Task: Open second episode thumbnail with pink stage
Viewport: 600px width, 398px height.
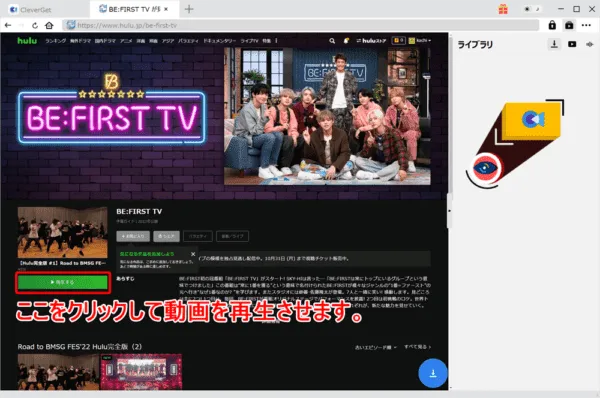Action: [x=141, y=372]
